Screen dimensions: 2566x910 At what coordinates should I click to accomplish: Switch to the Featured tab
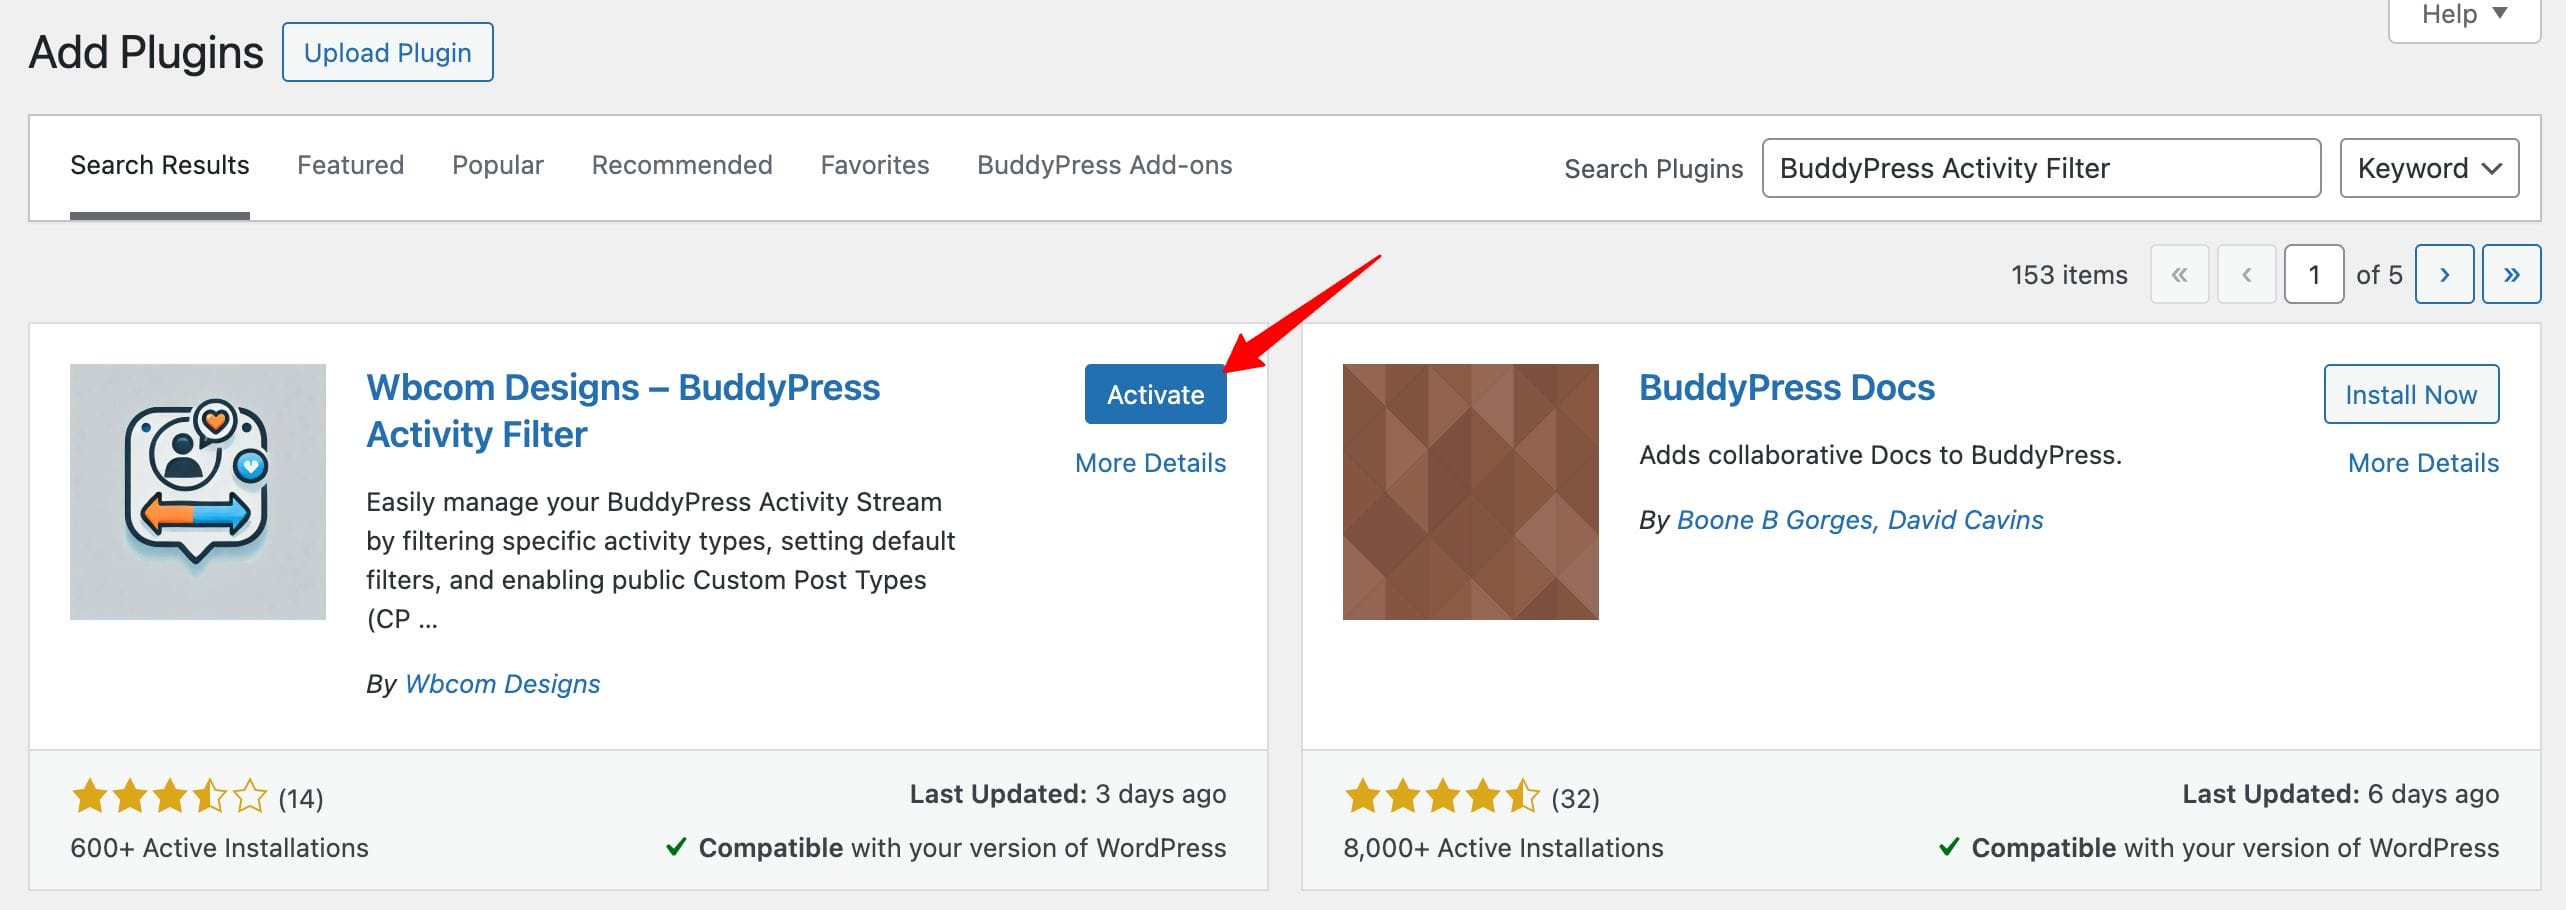[x=350, y=165]
